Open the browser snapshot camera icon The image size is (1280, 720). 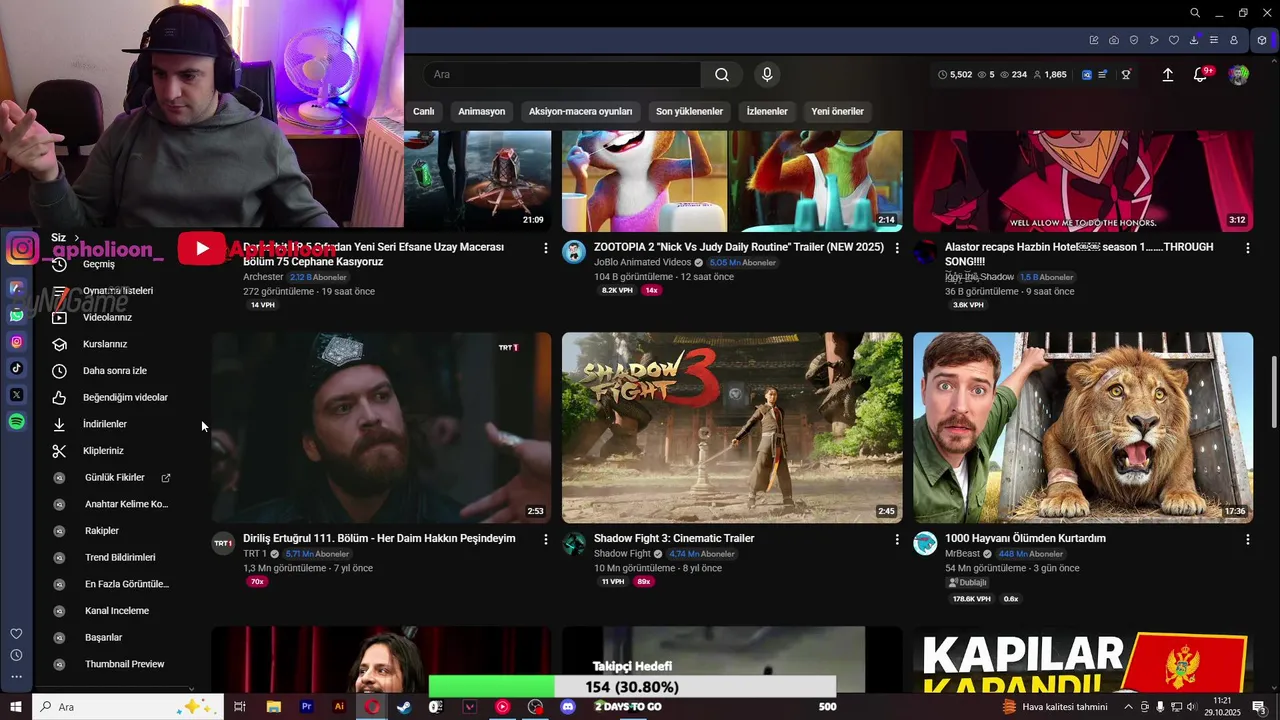1114,40
